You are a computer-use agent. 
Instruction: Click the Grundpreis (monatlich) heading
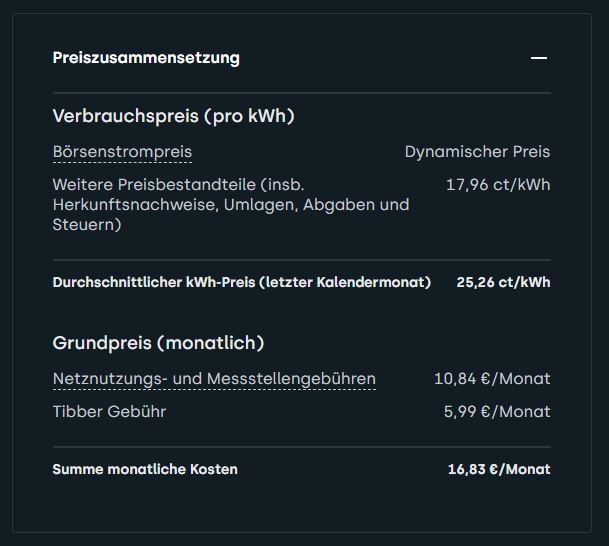[x=158, y=343]
